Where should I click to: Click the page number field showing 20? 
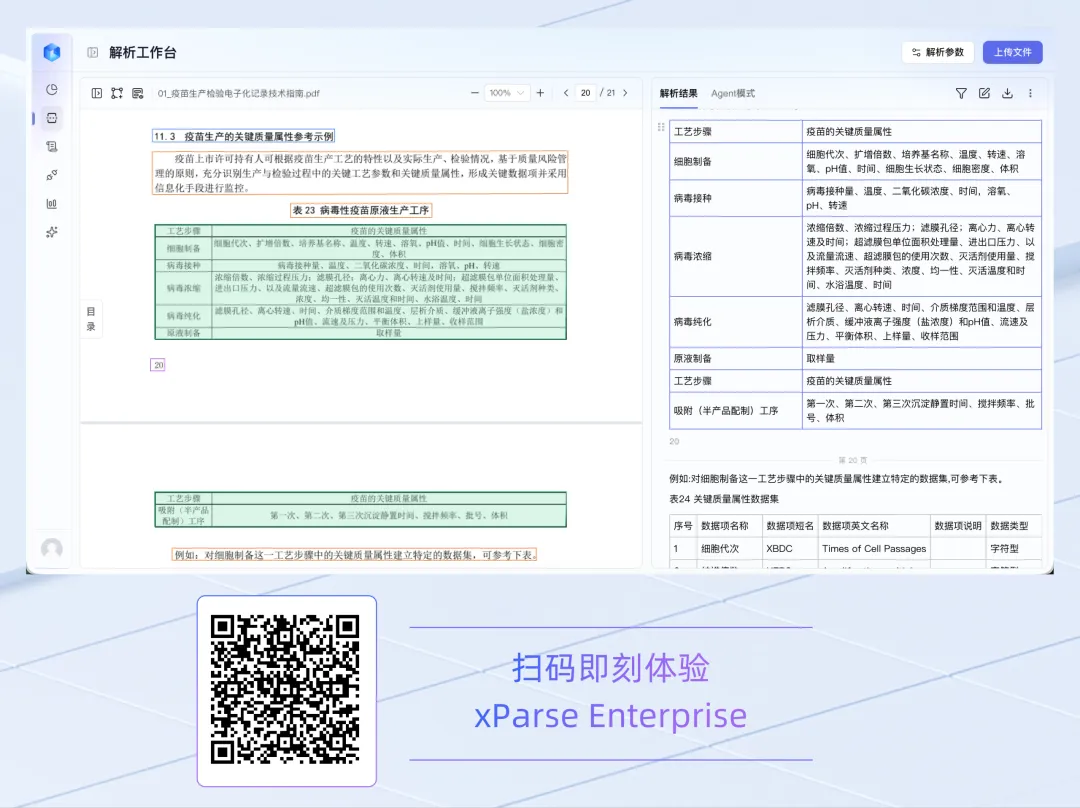(585, 93)
